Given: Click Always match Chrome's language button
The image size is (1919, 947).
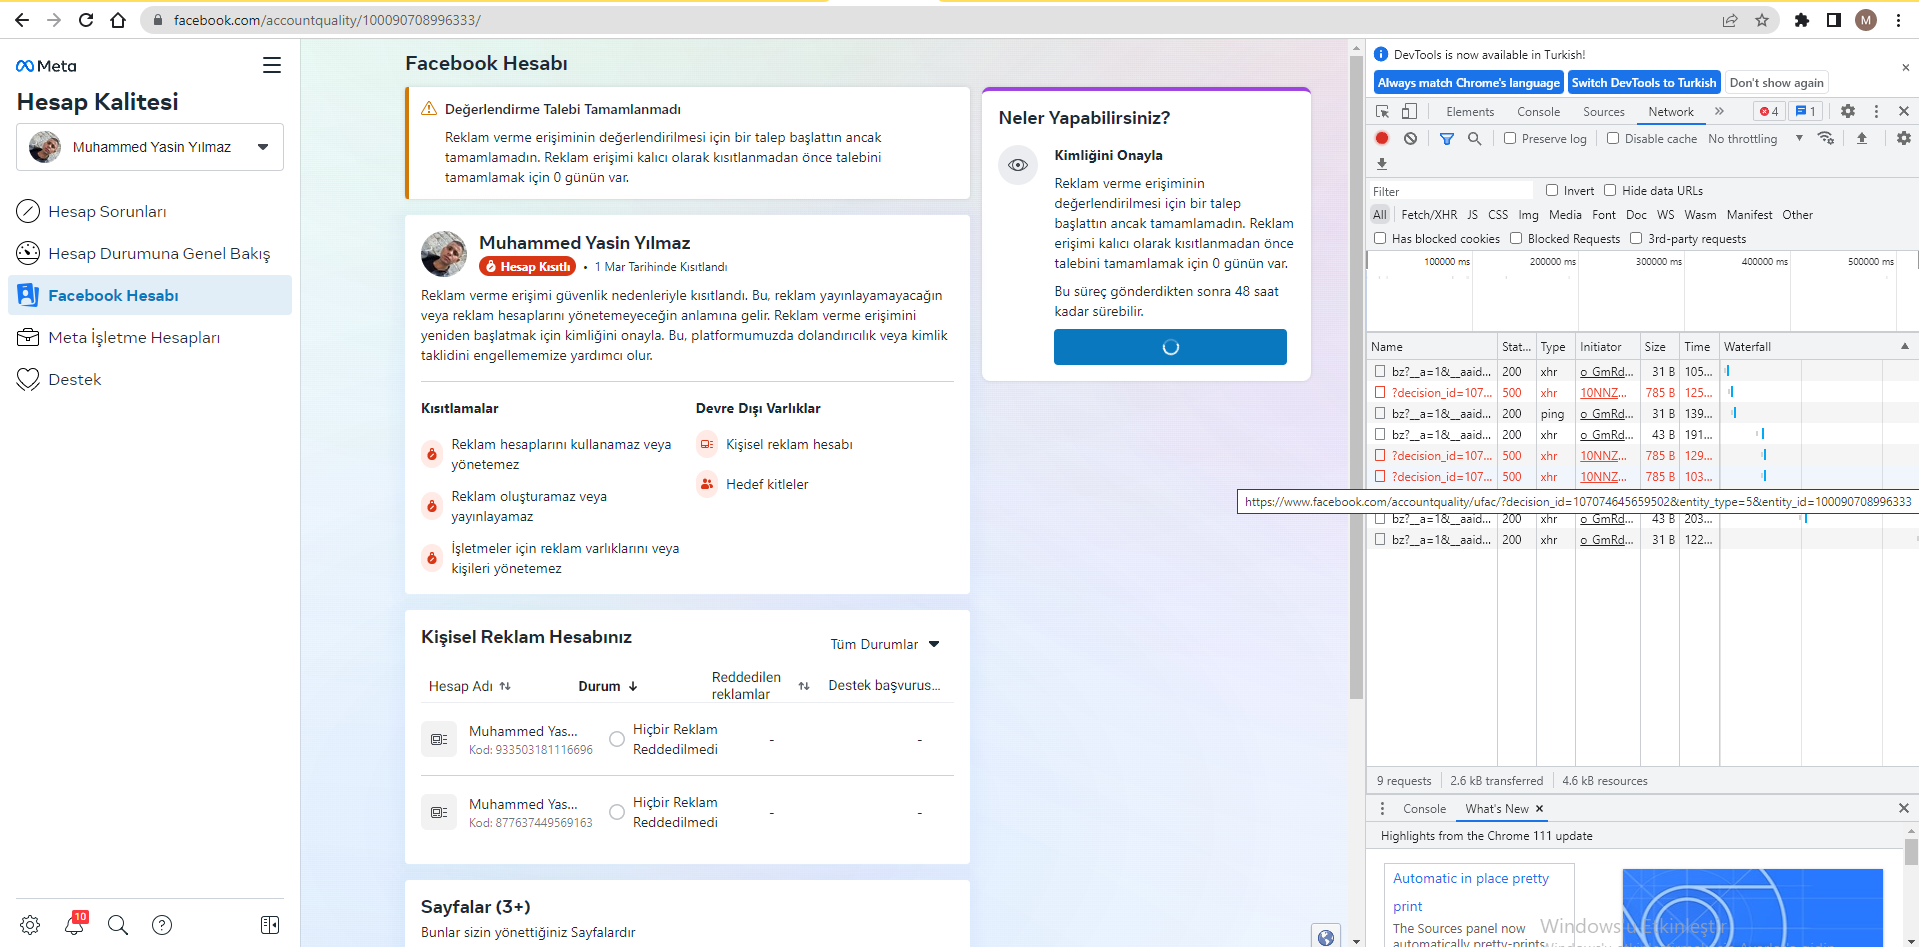Looking at the screenshot, I should click(x=1468, y=83).
